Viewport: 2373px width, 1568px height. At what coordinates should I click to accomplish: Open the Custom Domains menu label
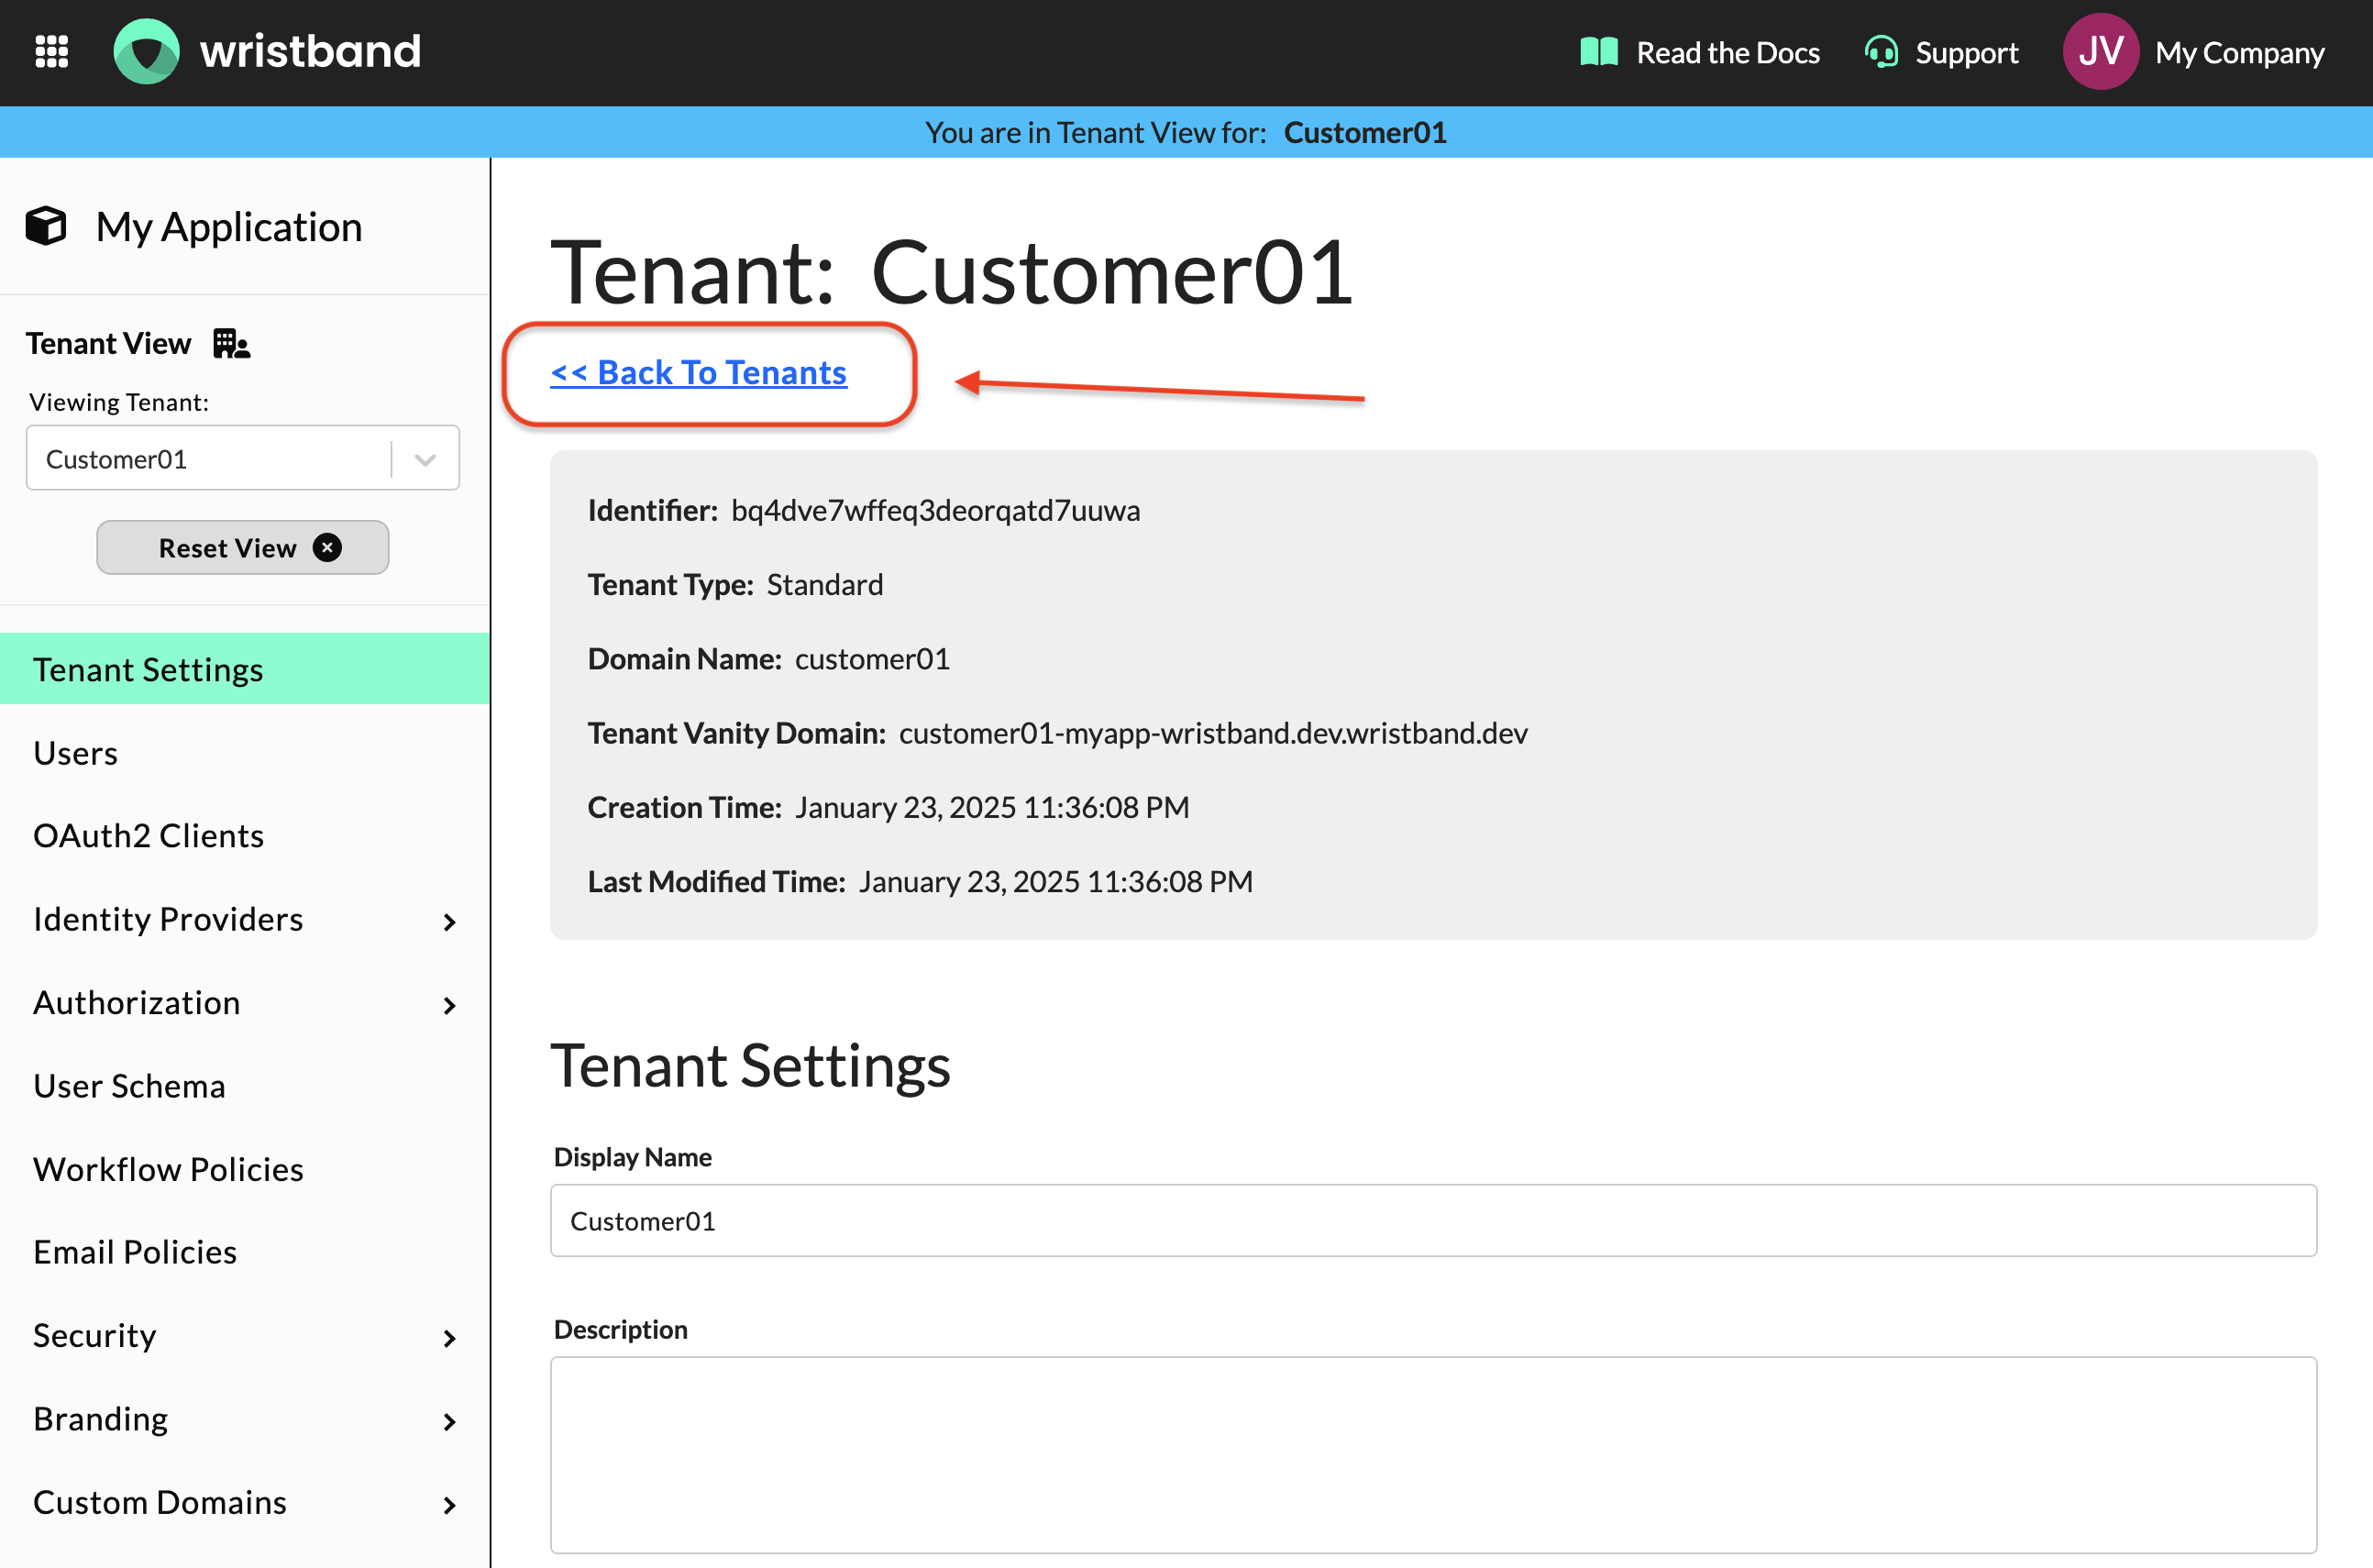click(x=160, y=1502)
